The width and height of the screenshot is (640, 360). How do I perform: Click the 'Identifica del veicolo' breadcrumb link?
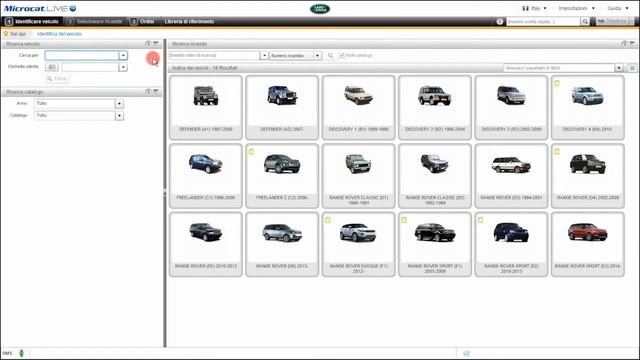60,34
